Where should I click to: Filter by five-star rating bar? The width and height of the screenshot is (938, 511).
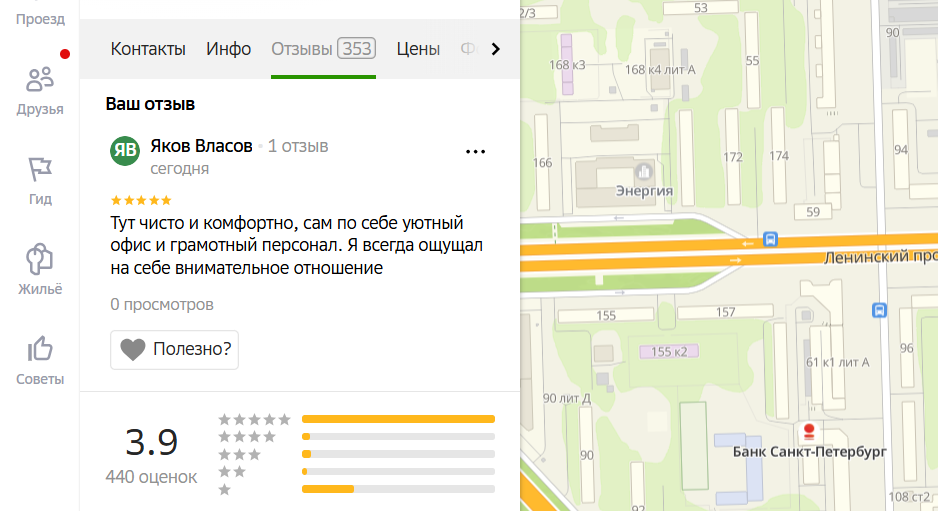click(x=398, y=419)
